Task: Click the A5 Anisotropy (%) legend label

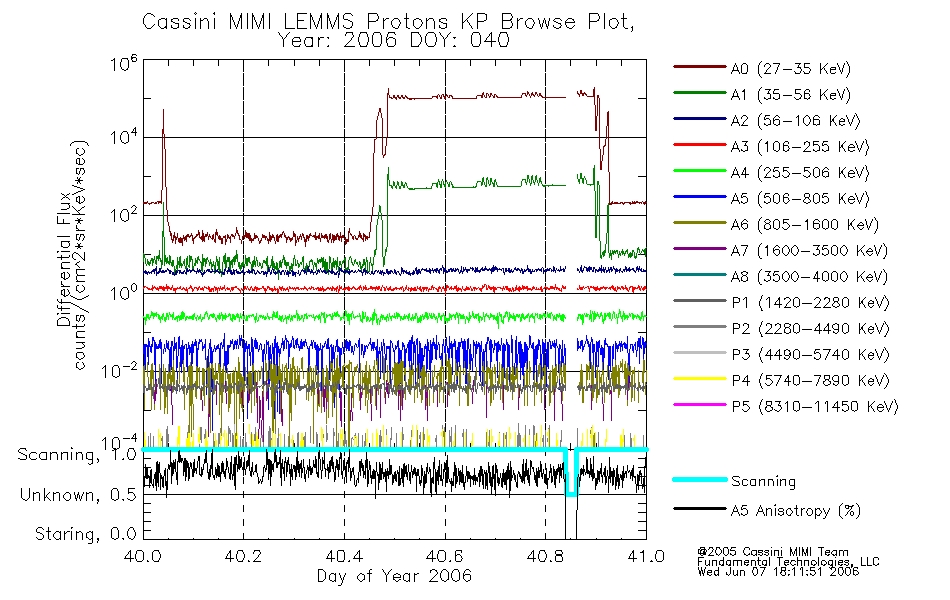Action: (x=796, y=511)
